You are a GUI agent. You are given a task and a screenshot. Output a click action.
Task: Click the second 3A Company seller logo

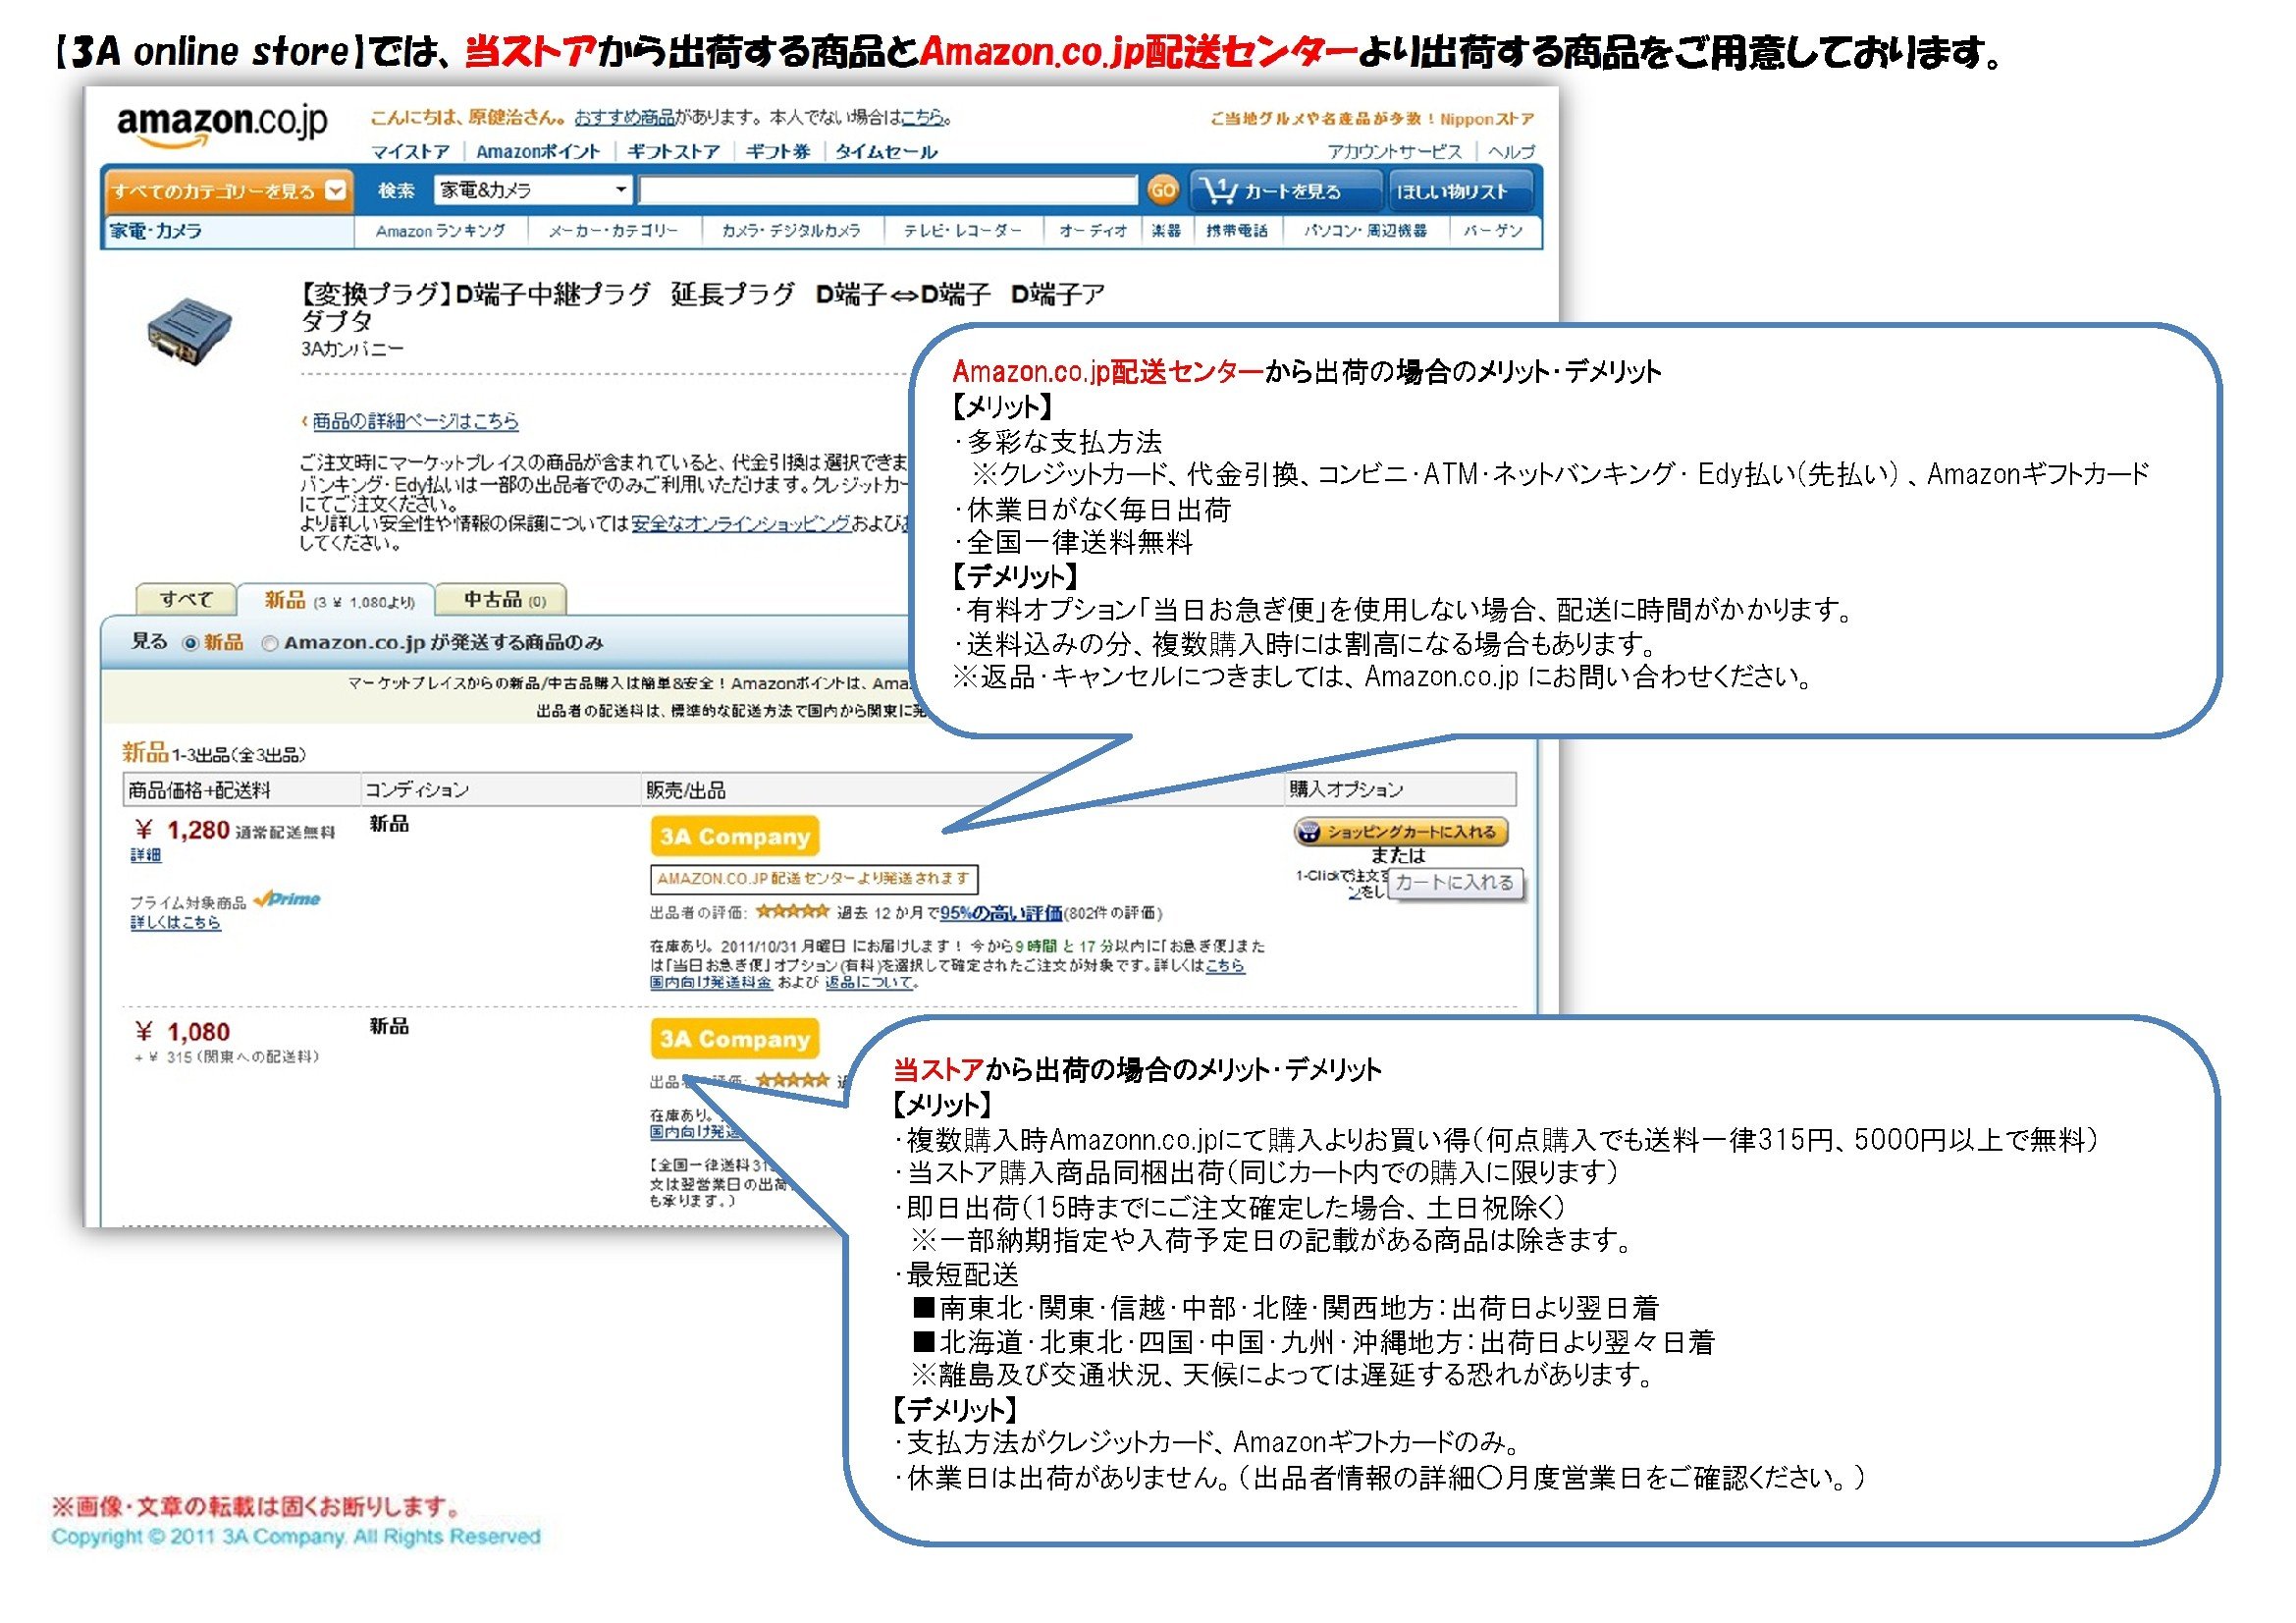(734, 1039)
